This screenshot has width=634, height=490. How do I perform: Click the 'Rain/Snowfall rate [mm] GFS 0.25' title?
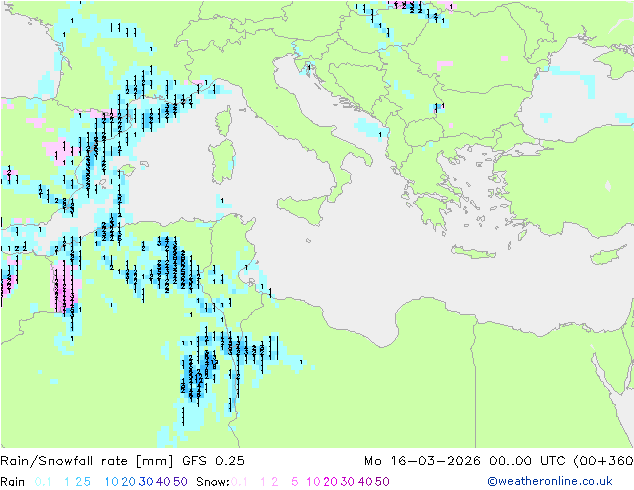123,461
